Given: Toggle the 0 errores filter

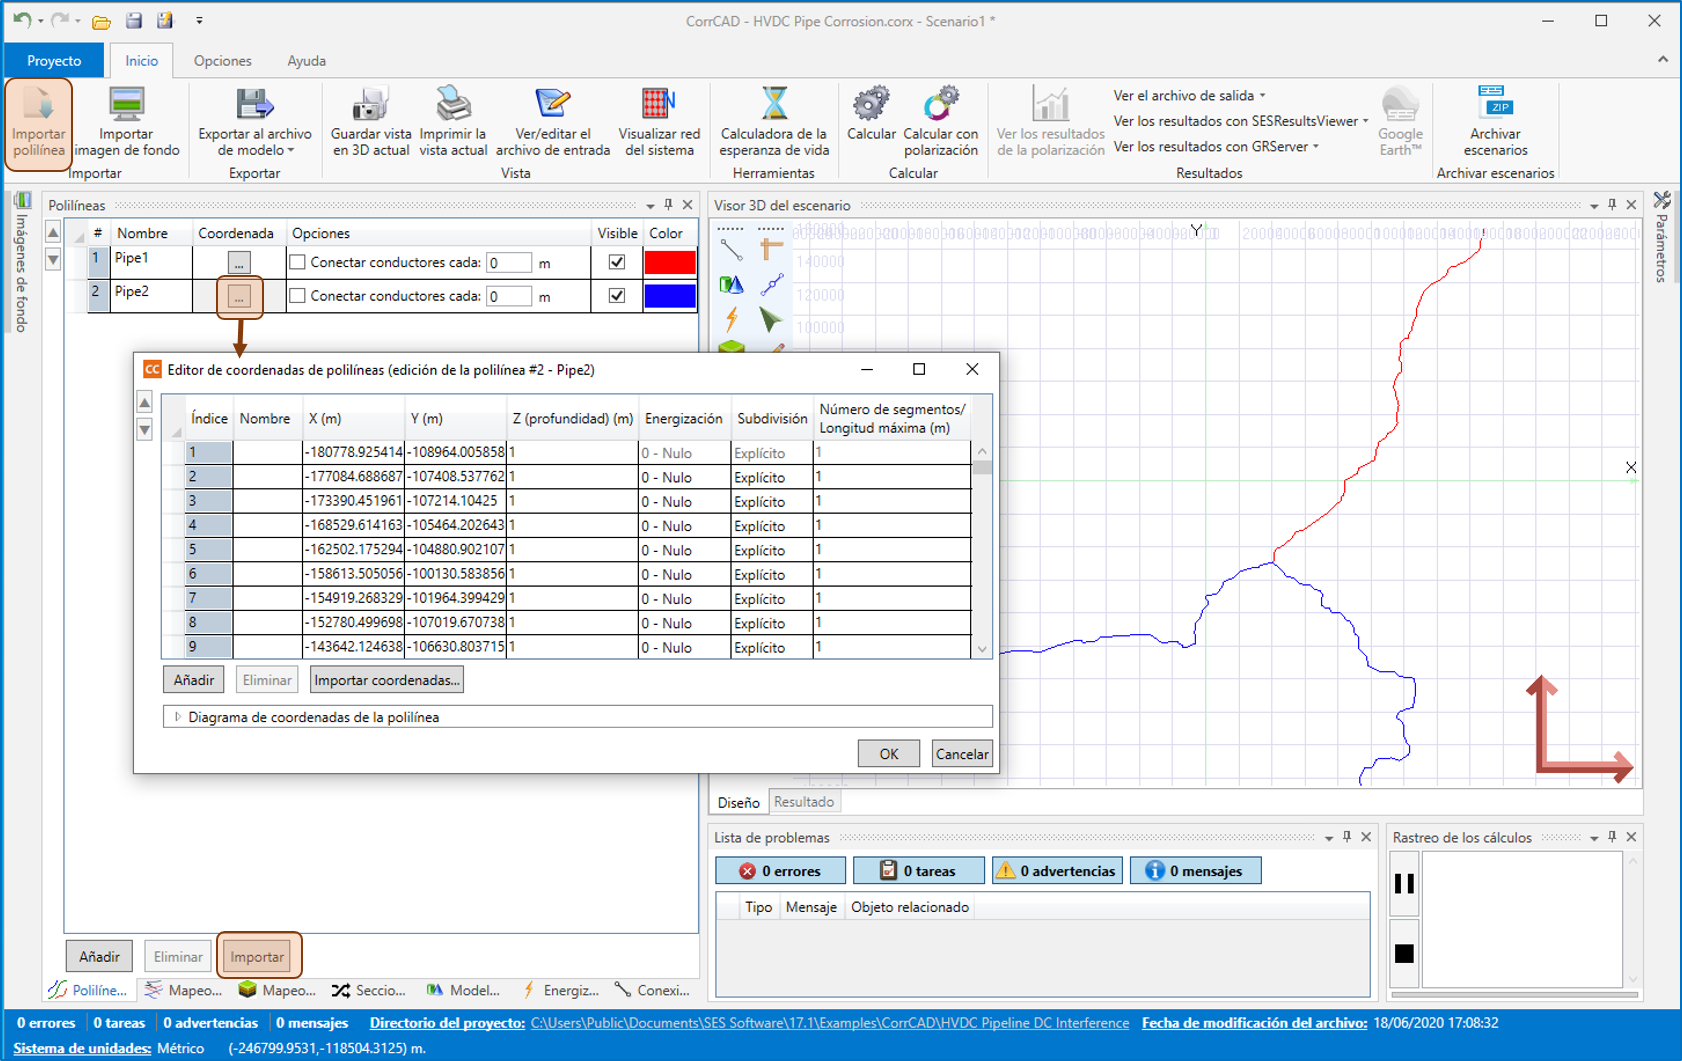Looking at the screenshot, I should 780,871.
